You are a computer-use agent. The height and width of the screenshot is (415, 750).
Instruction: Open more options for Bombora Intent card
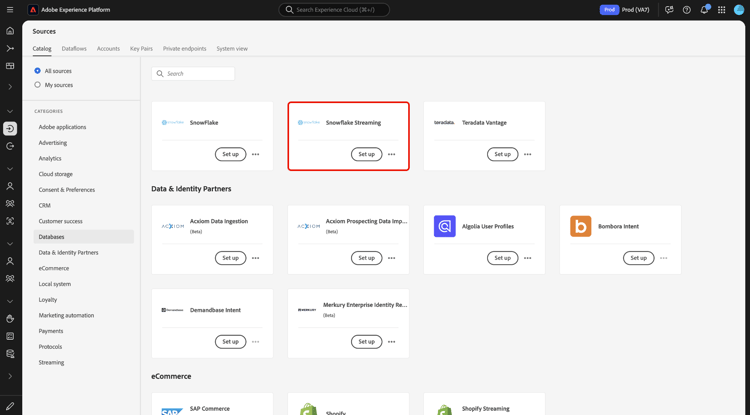663,258
